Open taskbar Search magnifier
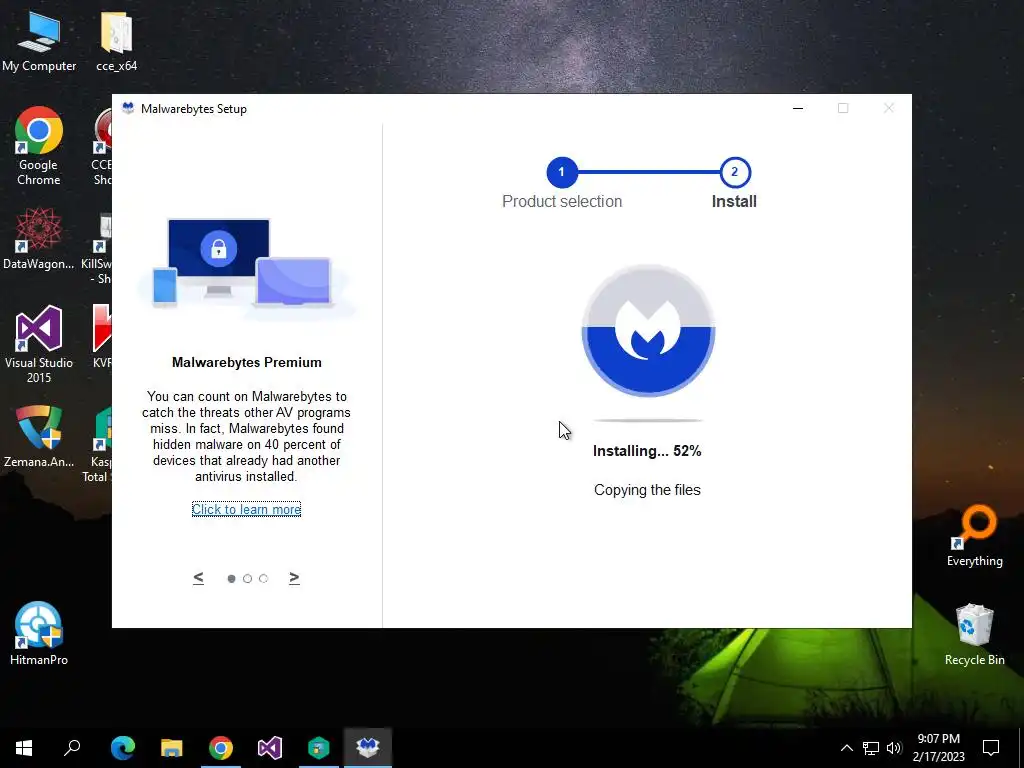Viewport: 1024px width, 768px height. (x=72, y=748)
